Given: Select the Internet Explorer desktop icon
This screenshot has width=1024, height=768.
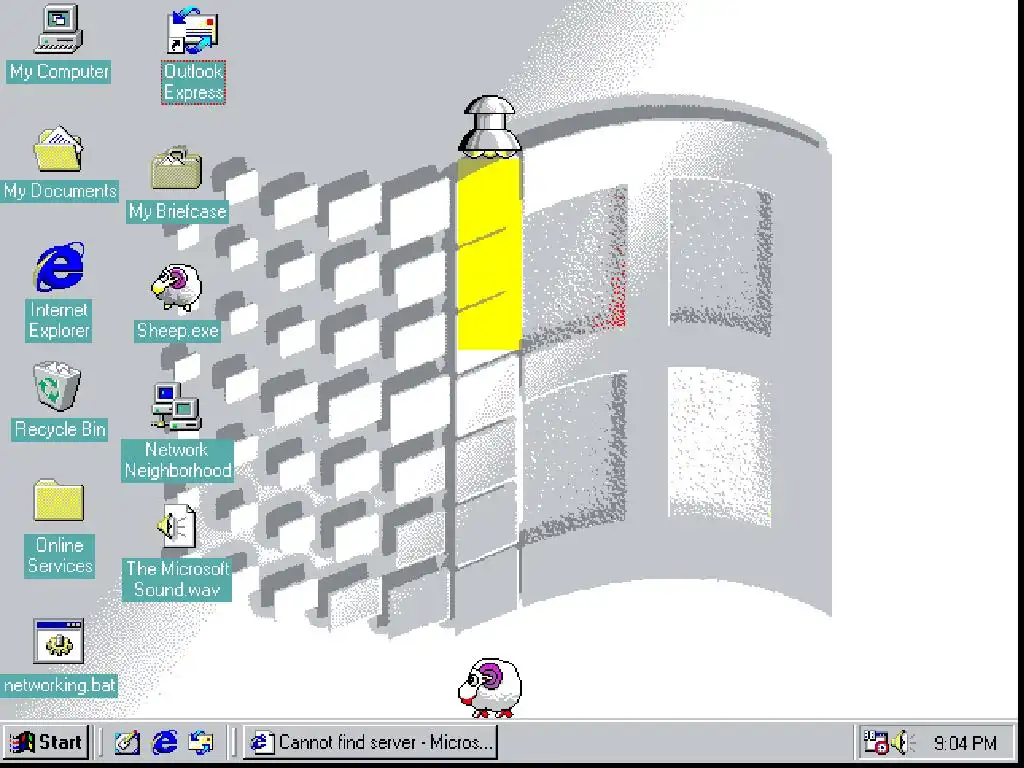Looking at the screenshot, I should (x=59, y=266).
